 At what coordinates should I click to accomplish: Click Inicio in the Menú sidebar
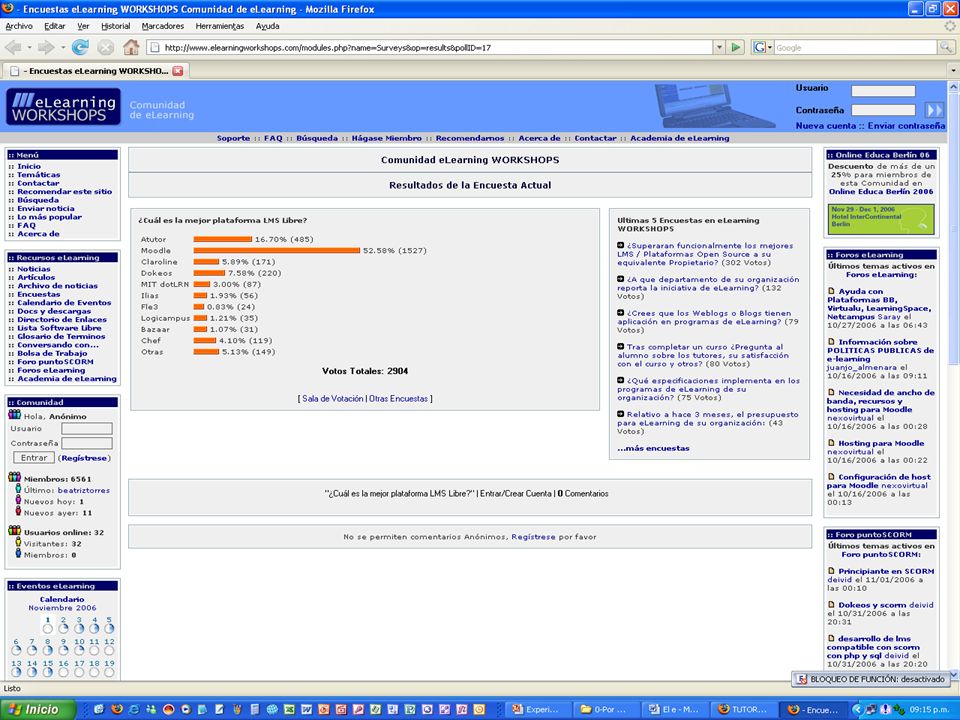pos(29,167)
